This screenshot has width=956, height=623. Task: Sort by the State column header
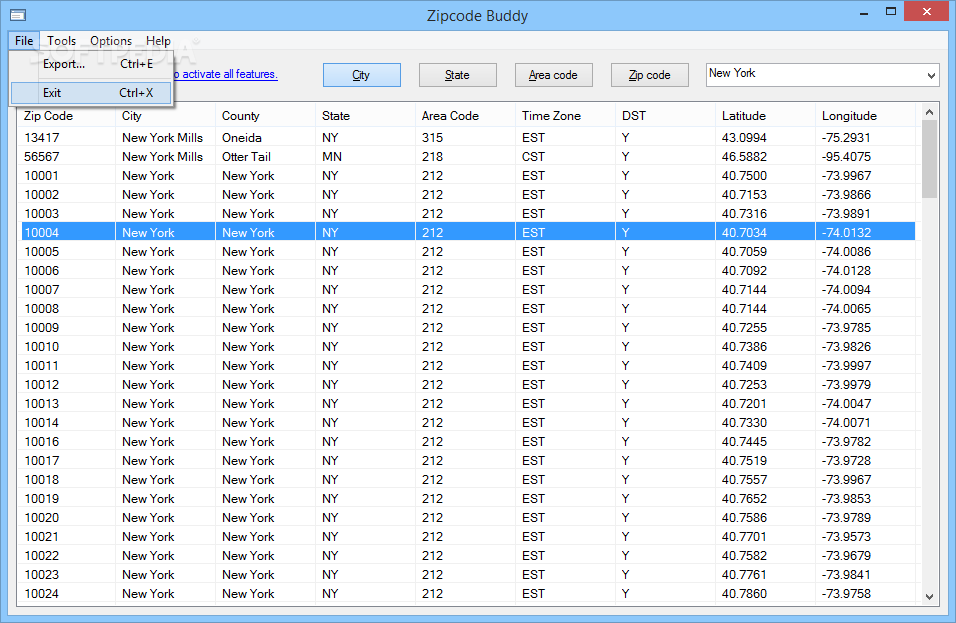tap(365, 116)
